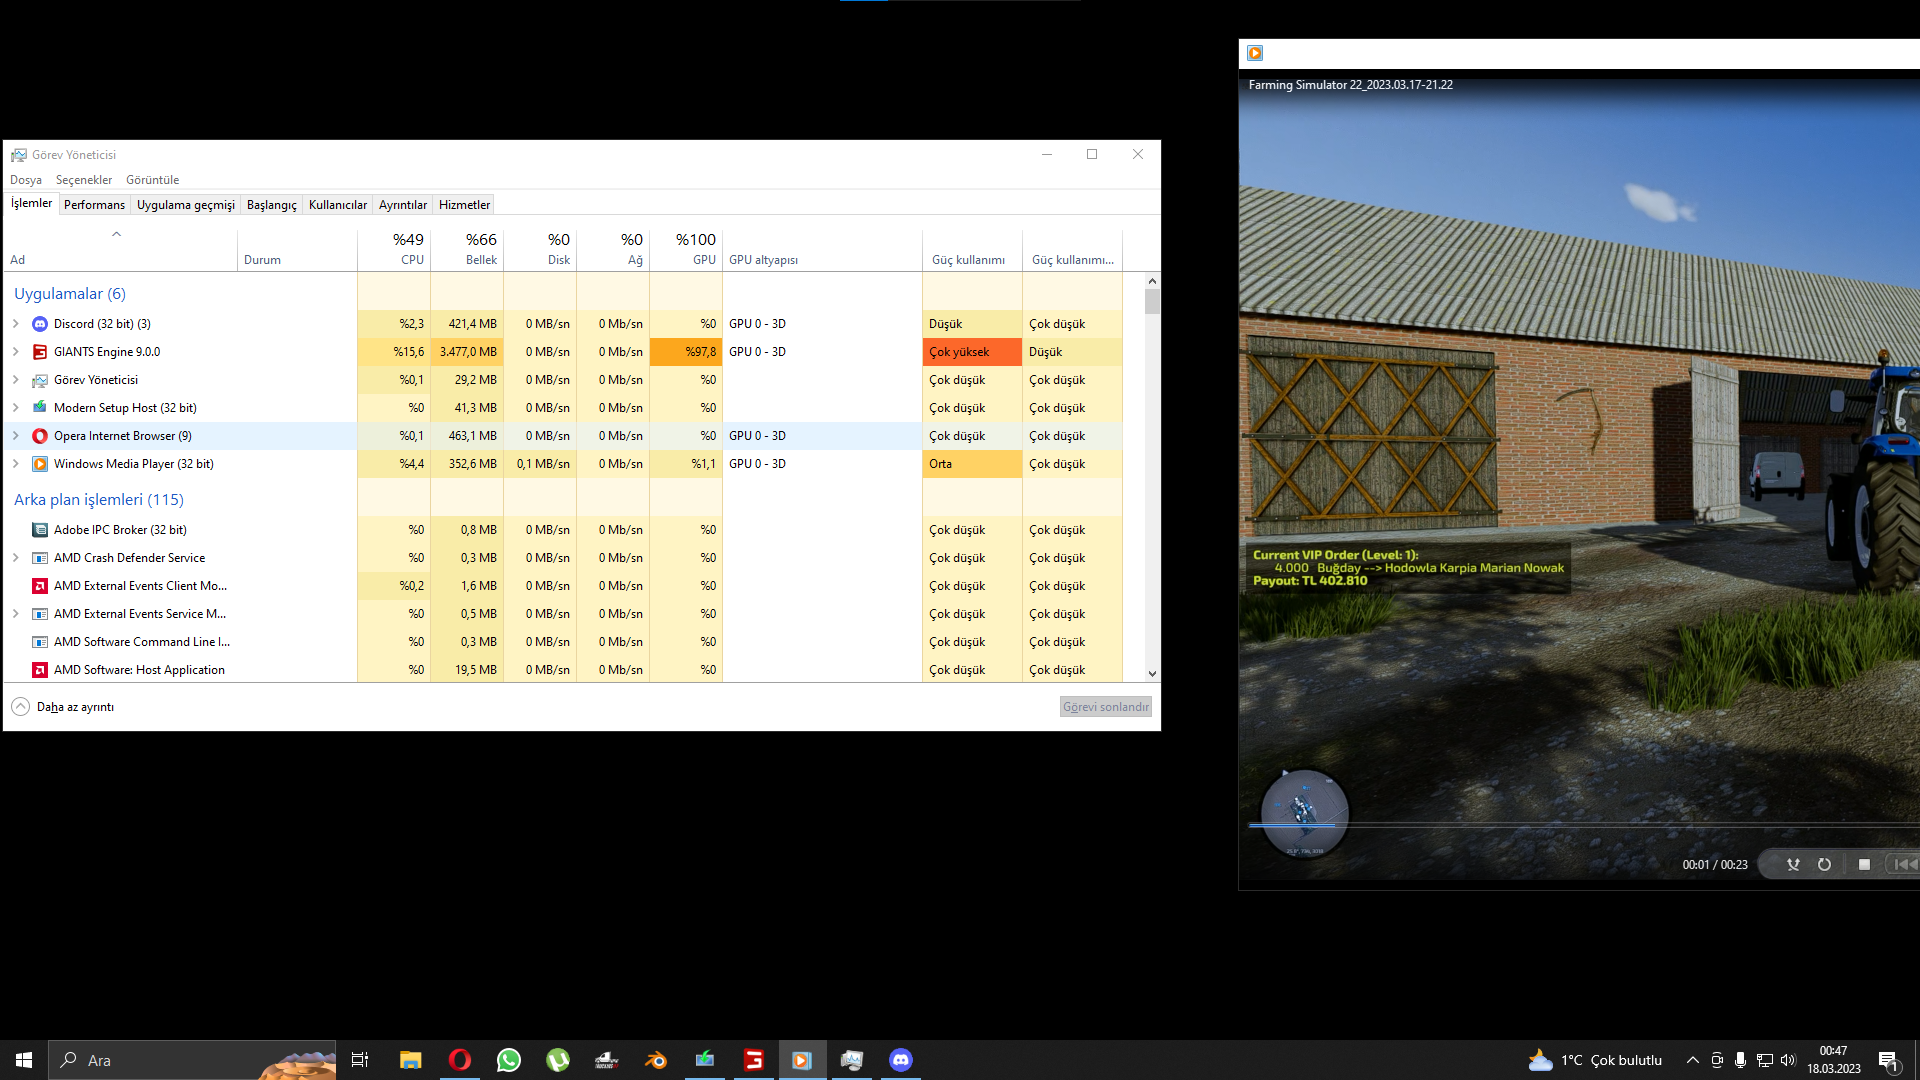Screen dimensions: 1920x1080
Task: Toggle repeat in the media player
Action: pos(1824,865)
